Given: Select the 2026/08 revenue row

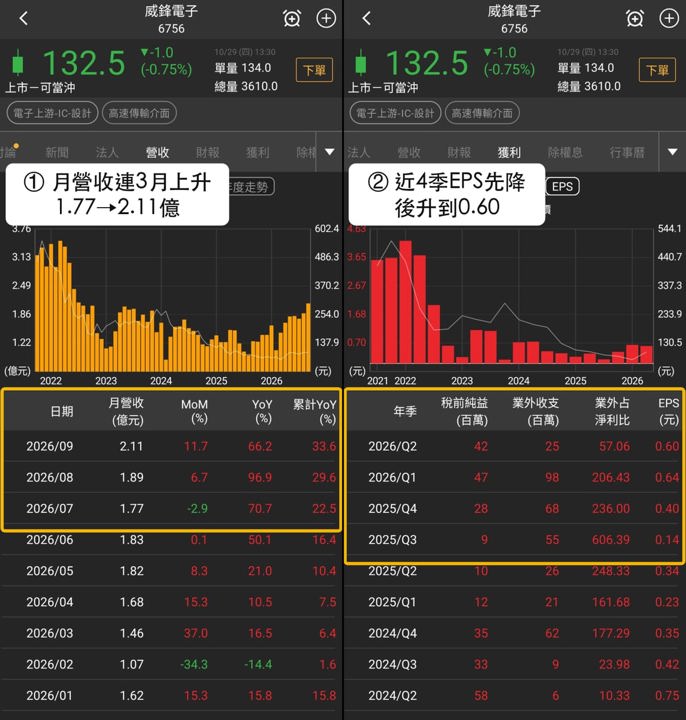Looking at the screenshot, I should coord(171,477).
